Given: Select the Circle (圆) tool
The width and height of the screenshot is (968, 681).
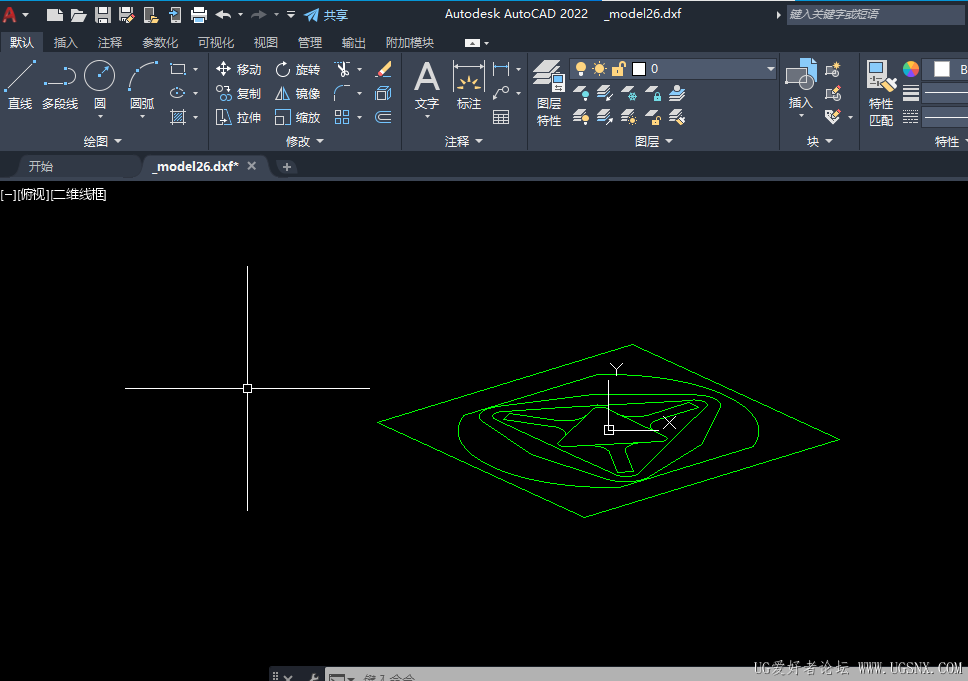Looking at the screenshot, I should pos(99,83).
